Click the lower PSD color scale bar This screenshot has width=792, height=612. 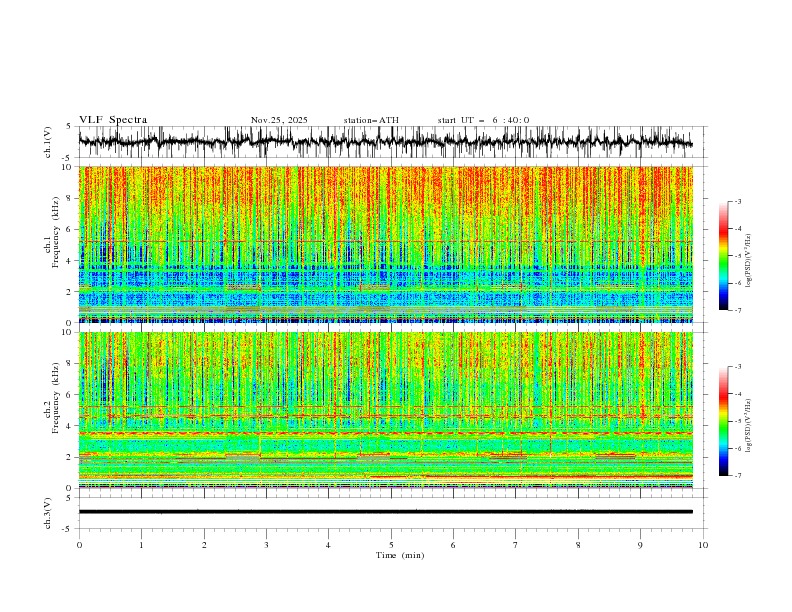[723, 421]
